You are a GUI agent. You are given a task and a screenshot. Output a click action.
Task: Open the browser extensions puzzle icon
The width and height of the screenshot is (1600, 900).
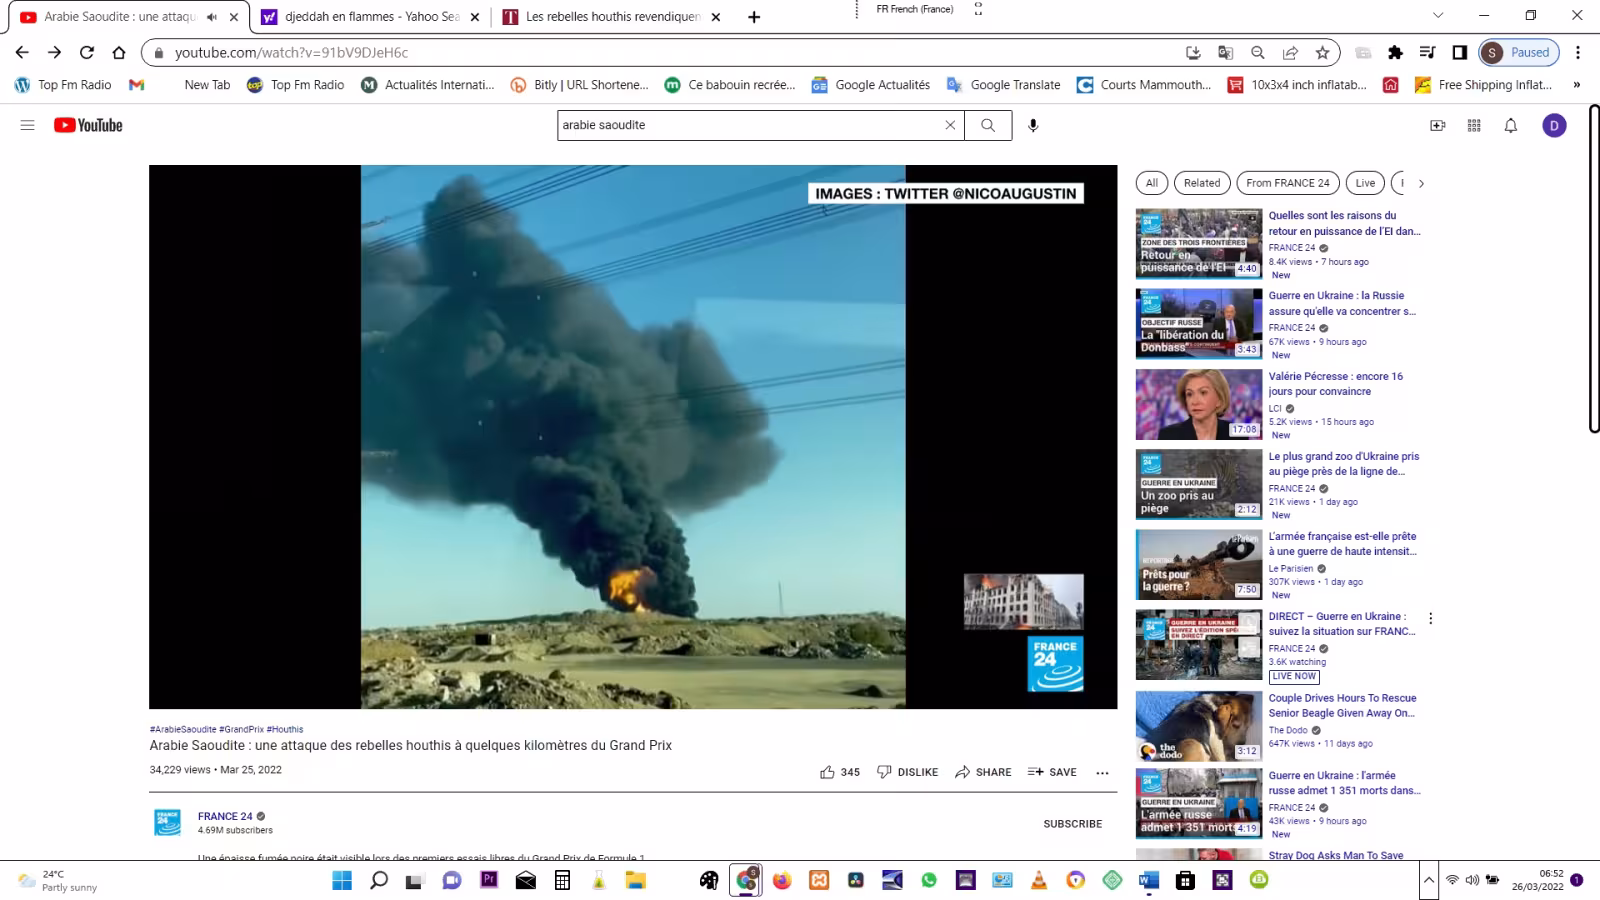(x=1395, y=52)
